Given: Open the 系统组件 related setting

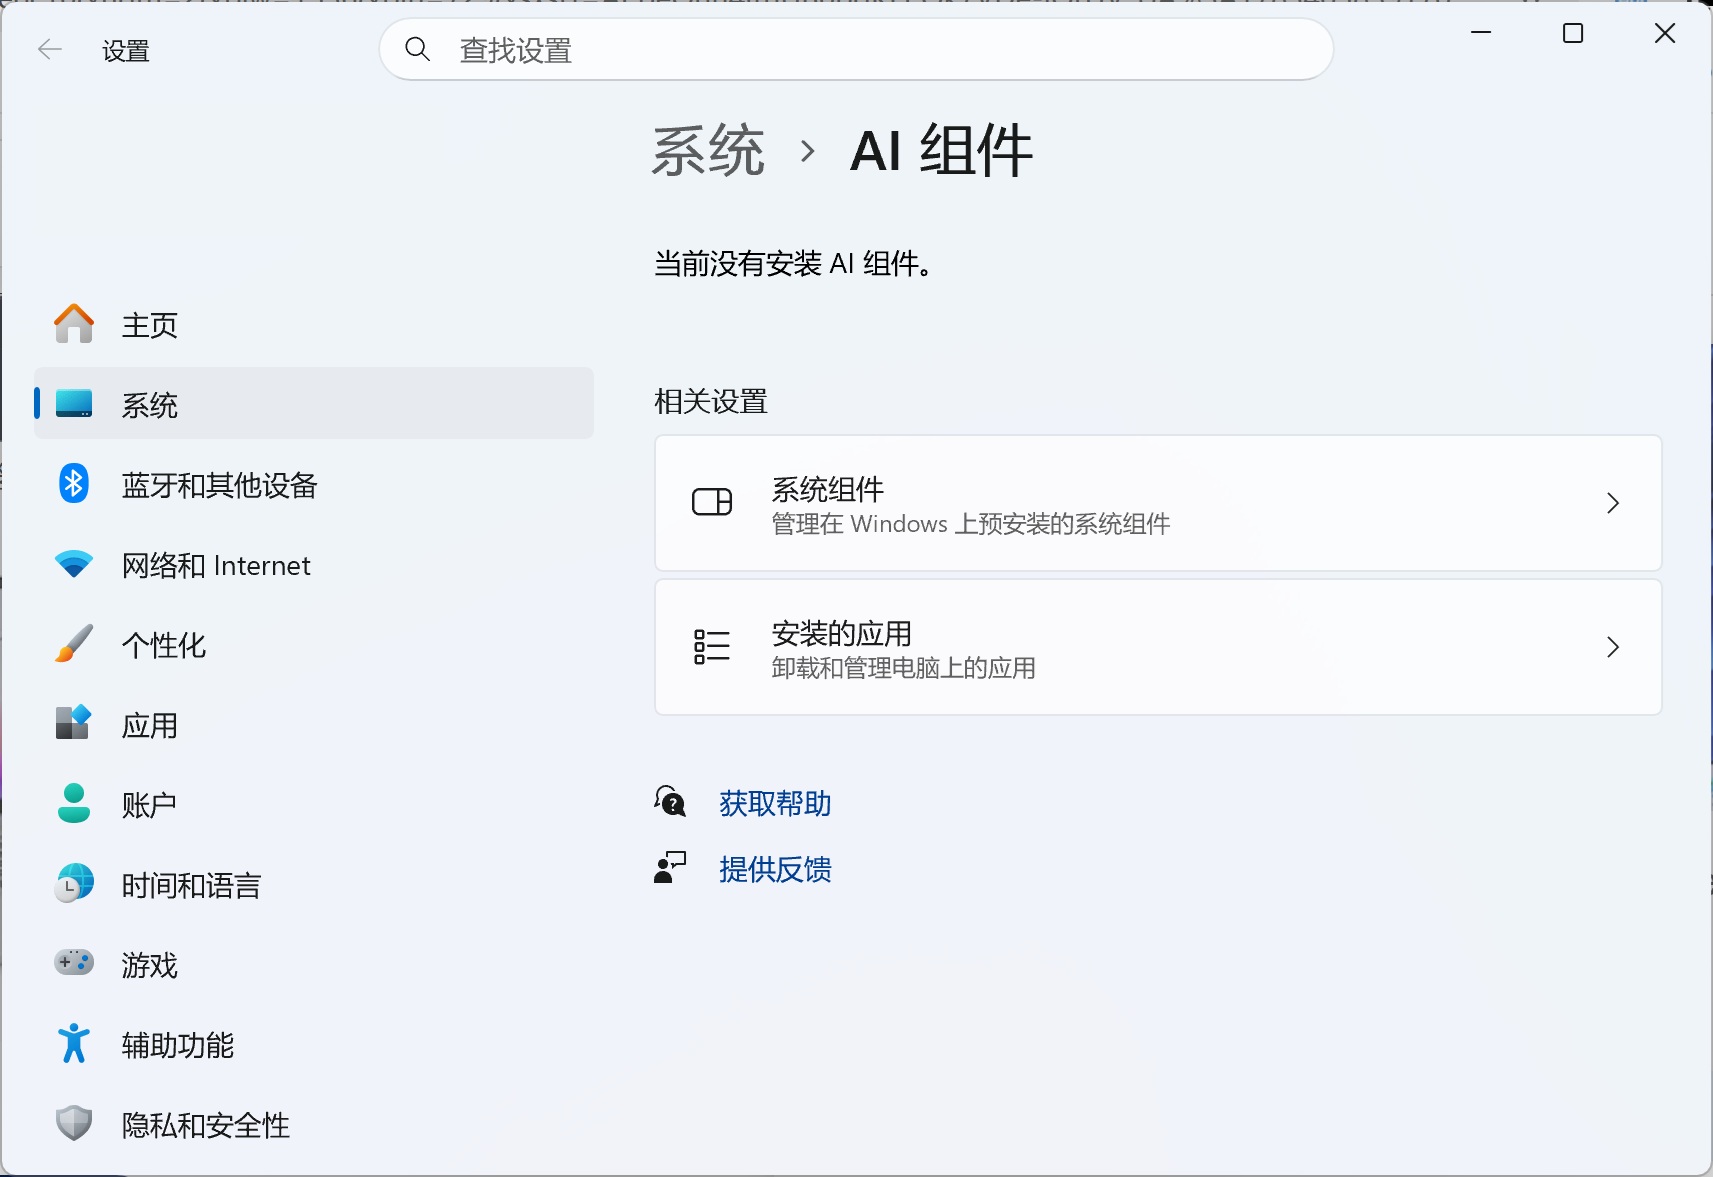Looking at the screenshot, I should click(x=1158, y=503).
